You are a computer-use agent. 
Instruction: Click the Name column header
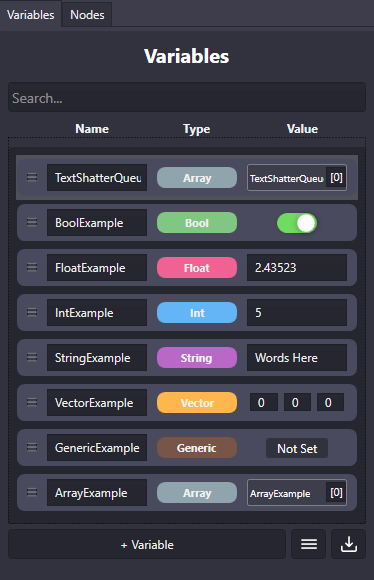click(92, 129)
